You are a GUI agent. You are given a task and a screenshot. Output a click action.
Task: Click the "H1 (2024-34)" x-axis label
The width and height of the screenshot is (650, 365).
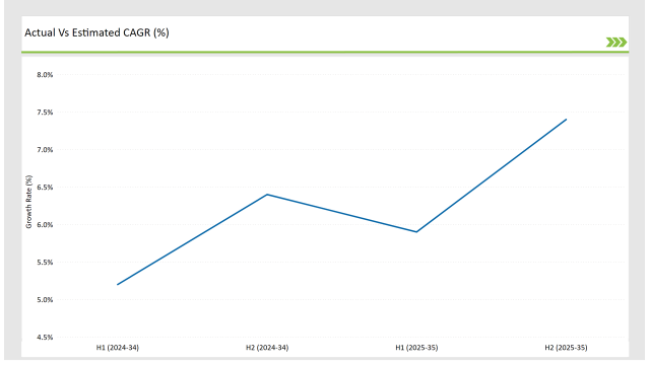(x=118, y=348)
